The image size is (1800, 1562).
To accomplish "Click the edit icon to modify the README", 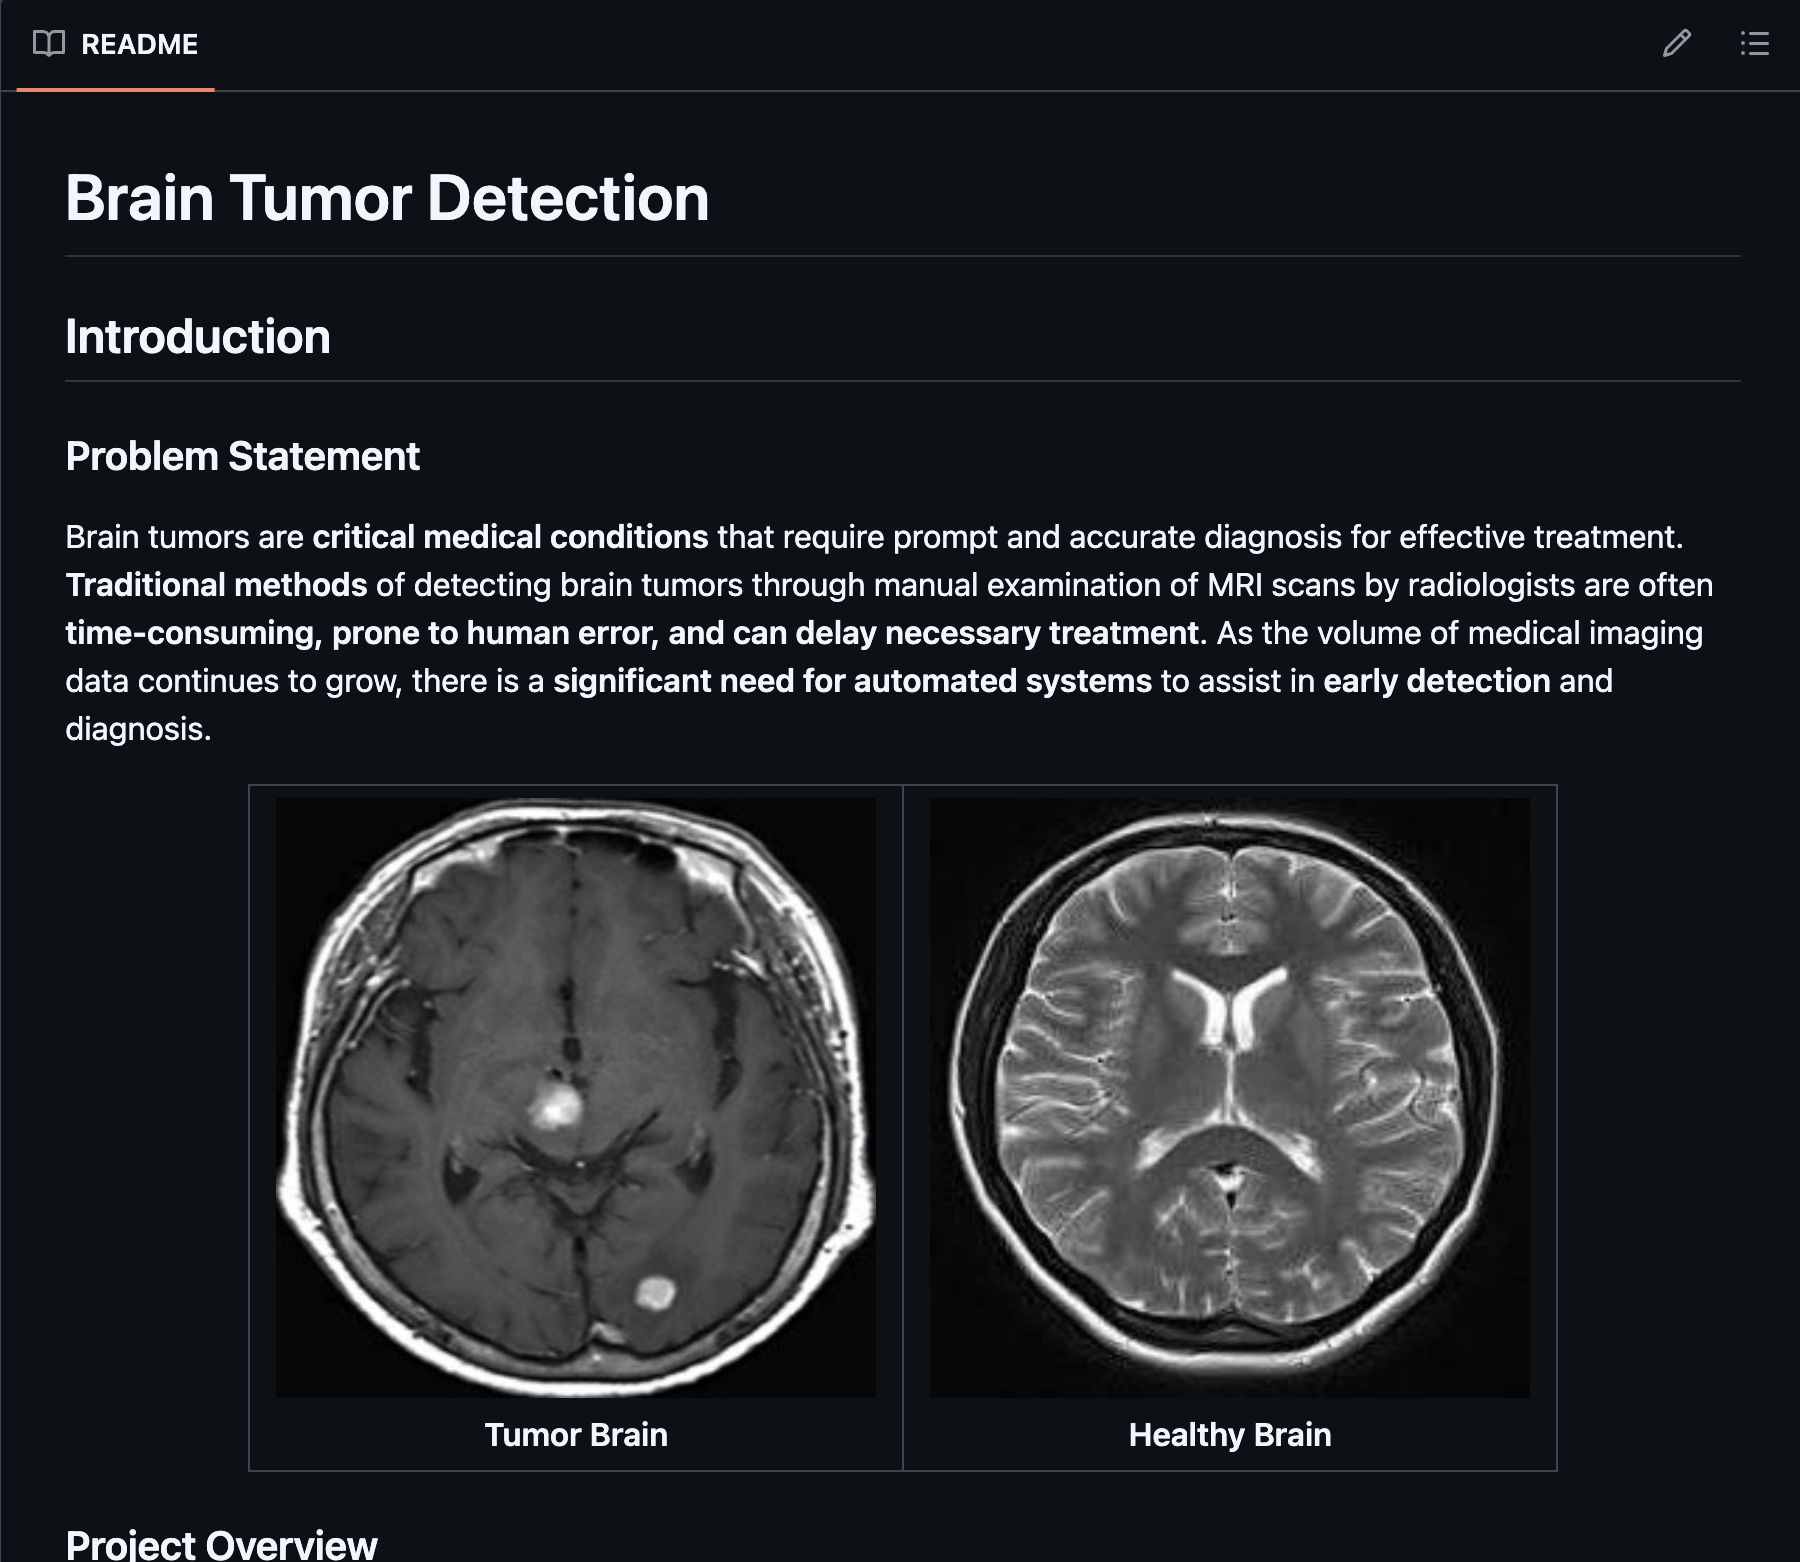I will tap(1678, 43).
